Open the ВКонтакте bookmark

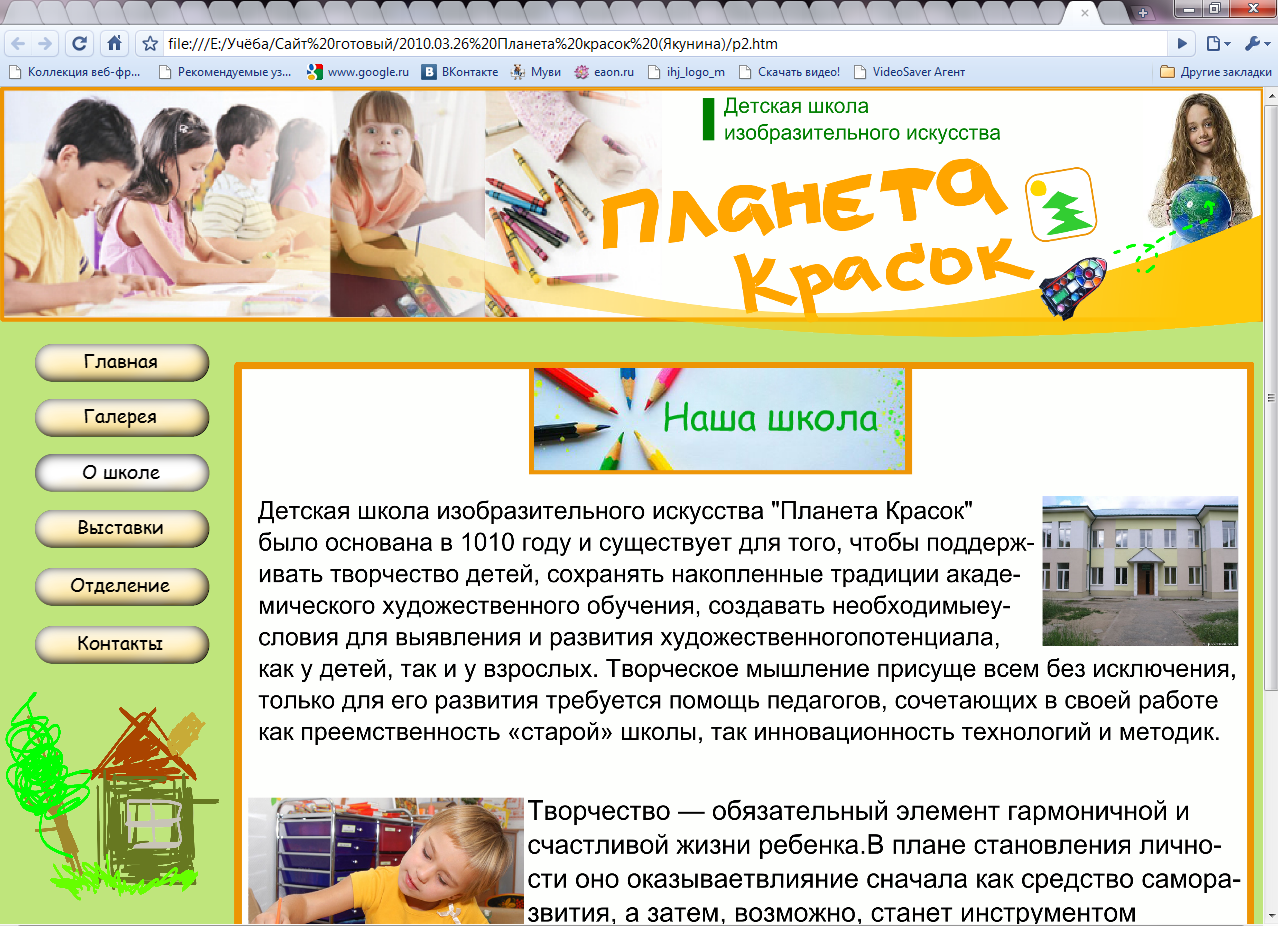[x=460, y=72]
